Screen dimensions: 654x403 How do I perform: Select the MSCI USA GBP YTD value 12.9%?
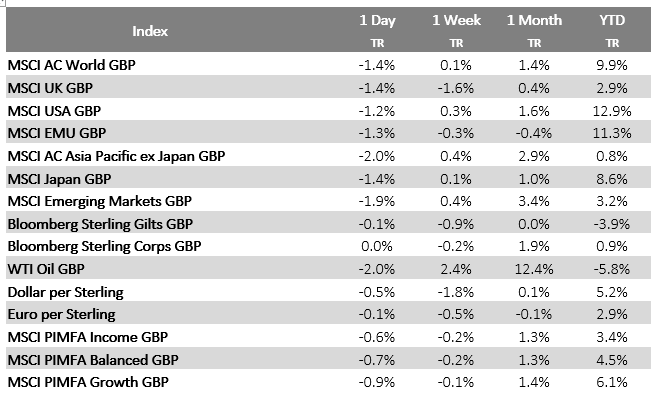612,110
